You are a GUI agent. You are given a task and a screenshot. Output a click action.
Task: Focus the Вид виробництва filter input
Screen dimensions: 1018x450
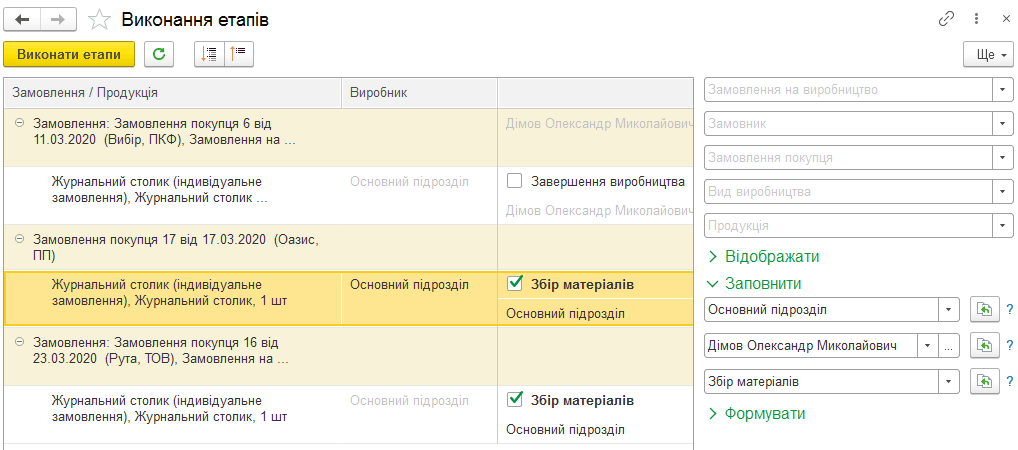(x=849, y=192)
